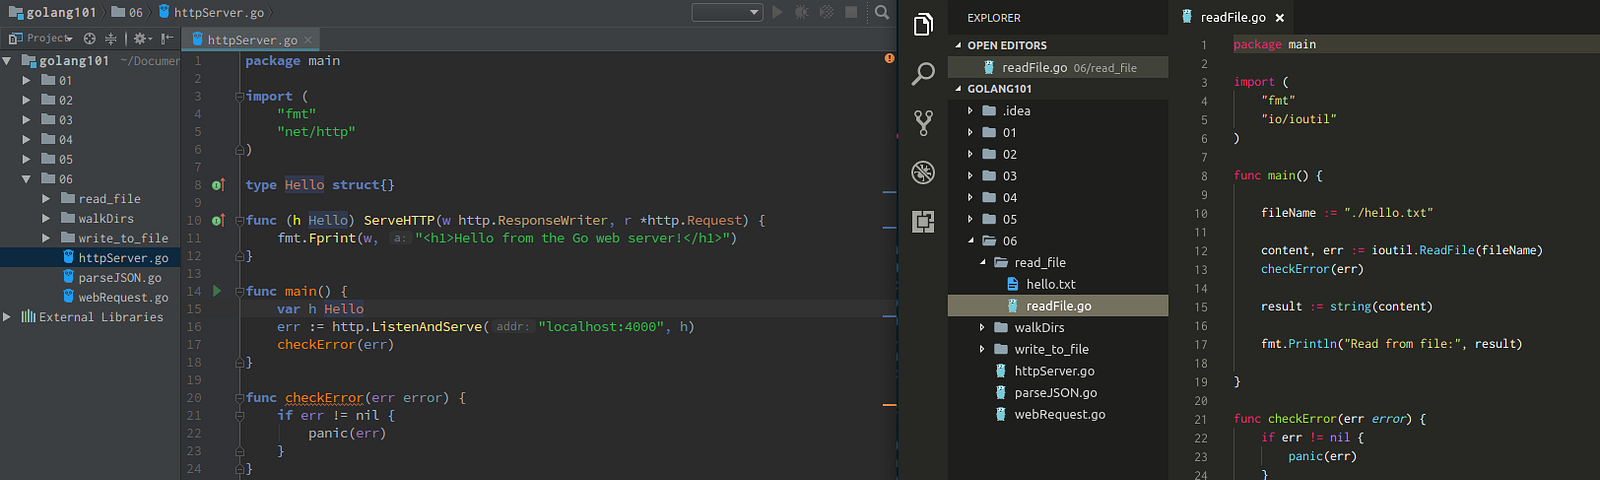Open hello.txt in VS Code explorer

[1050, 284]
